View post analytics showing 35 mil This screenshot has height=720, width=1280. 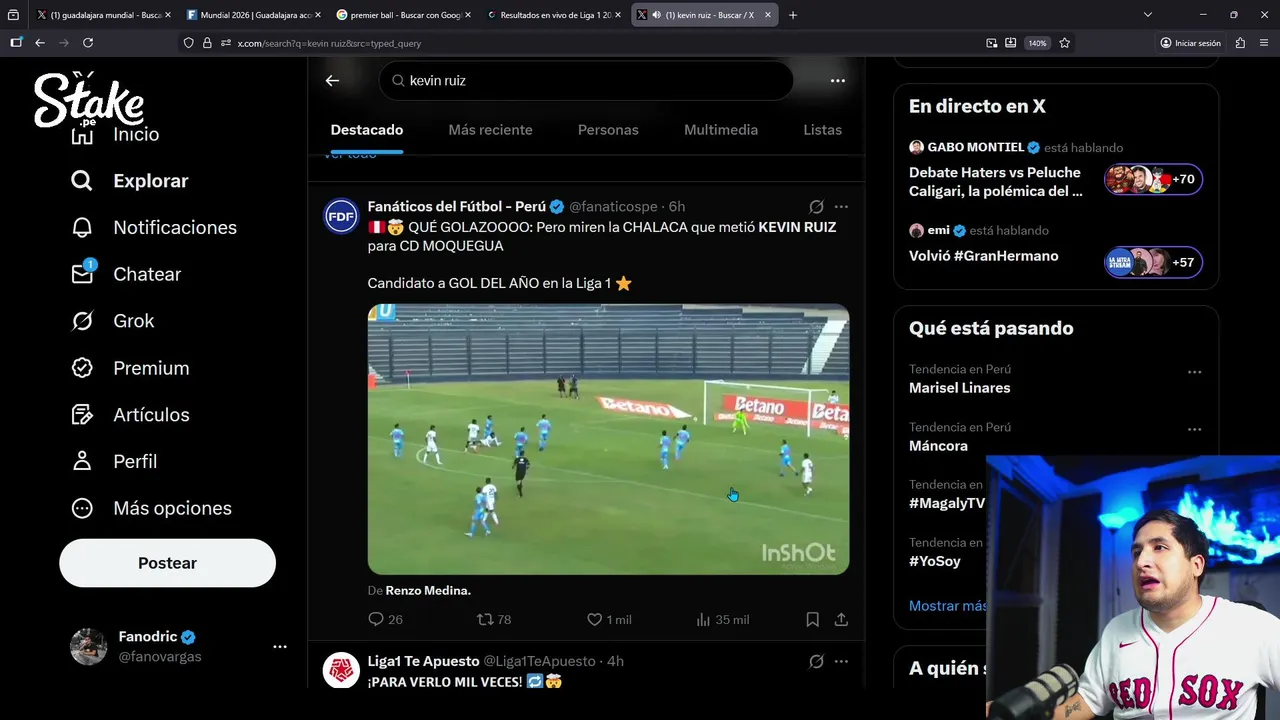tap(722, 620)
